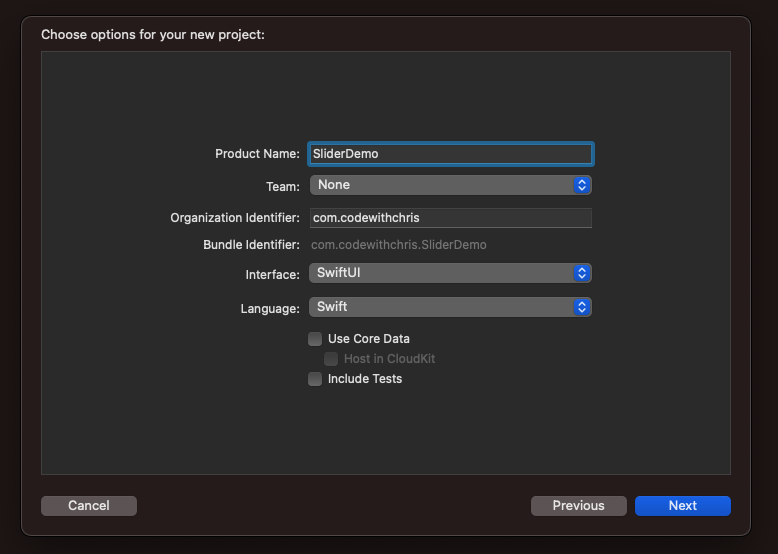Click the Host in CloudKit label

coord(389,359)
